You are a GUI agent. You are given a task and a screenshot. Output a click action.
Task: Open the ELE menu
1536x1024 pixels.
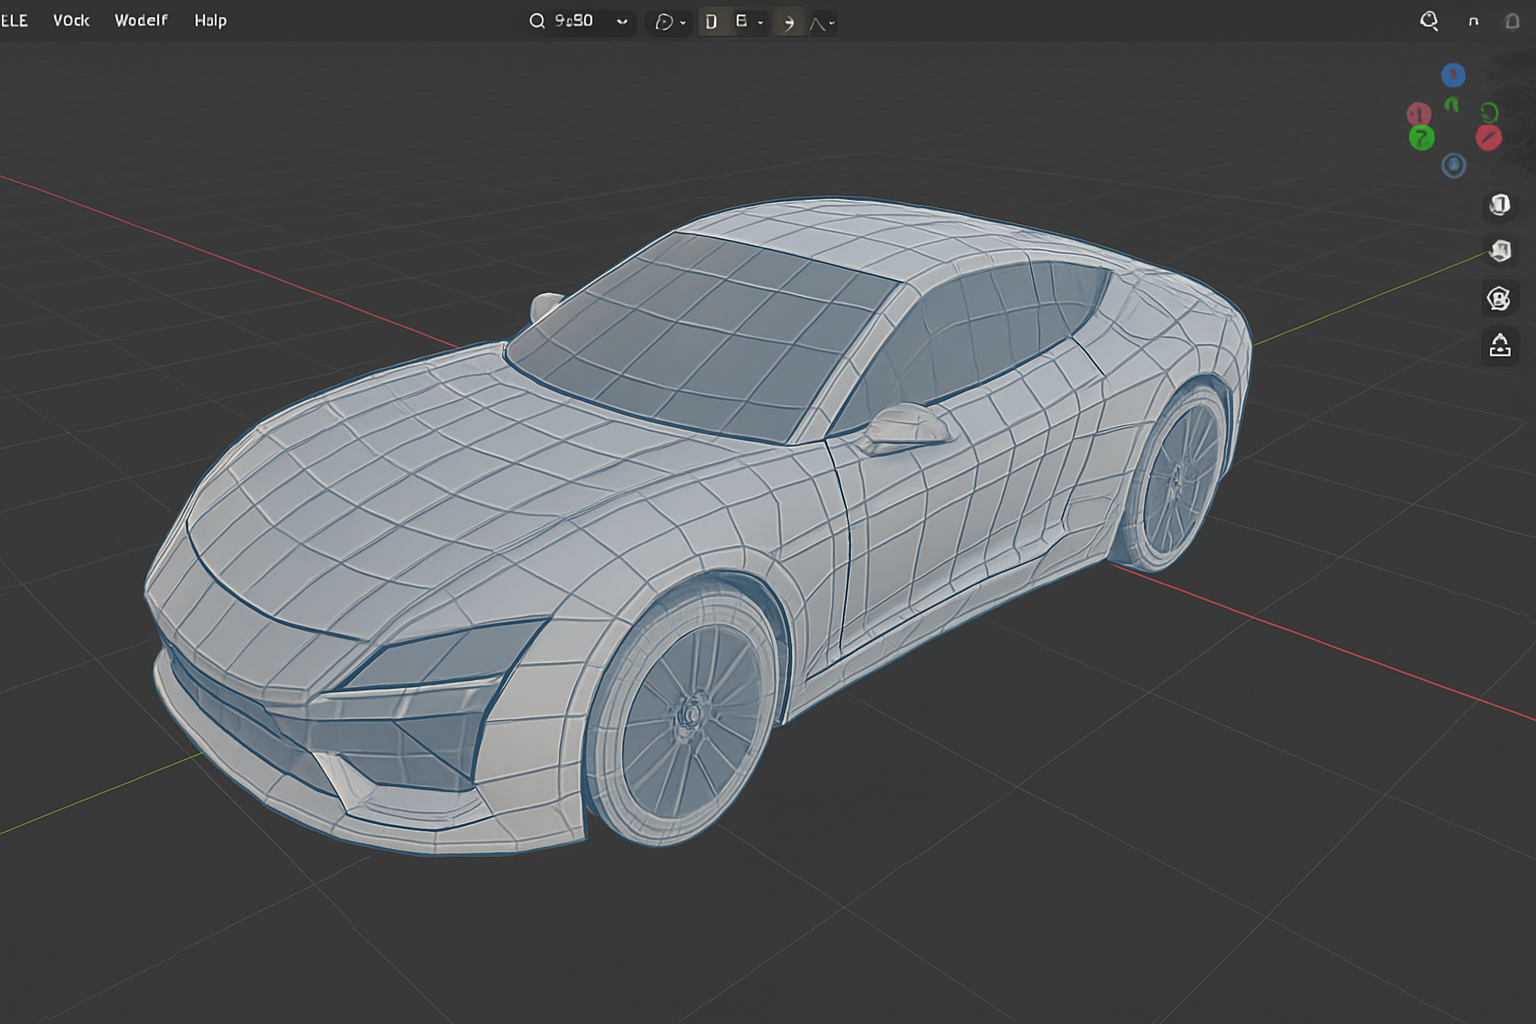(x=14, y=20)
